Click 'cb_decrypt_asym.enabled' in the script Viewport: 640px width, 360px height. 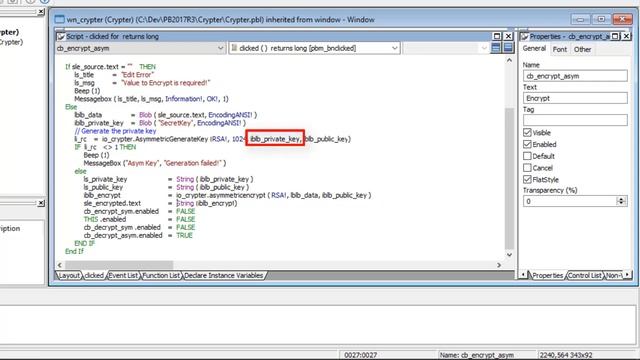point(123,236)
